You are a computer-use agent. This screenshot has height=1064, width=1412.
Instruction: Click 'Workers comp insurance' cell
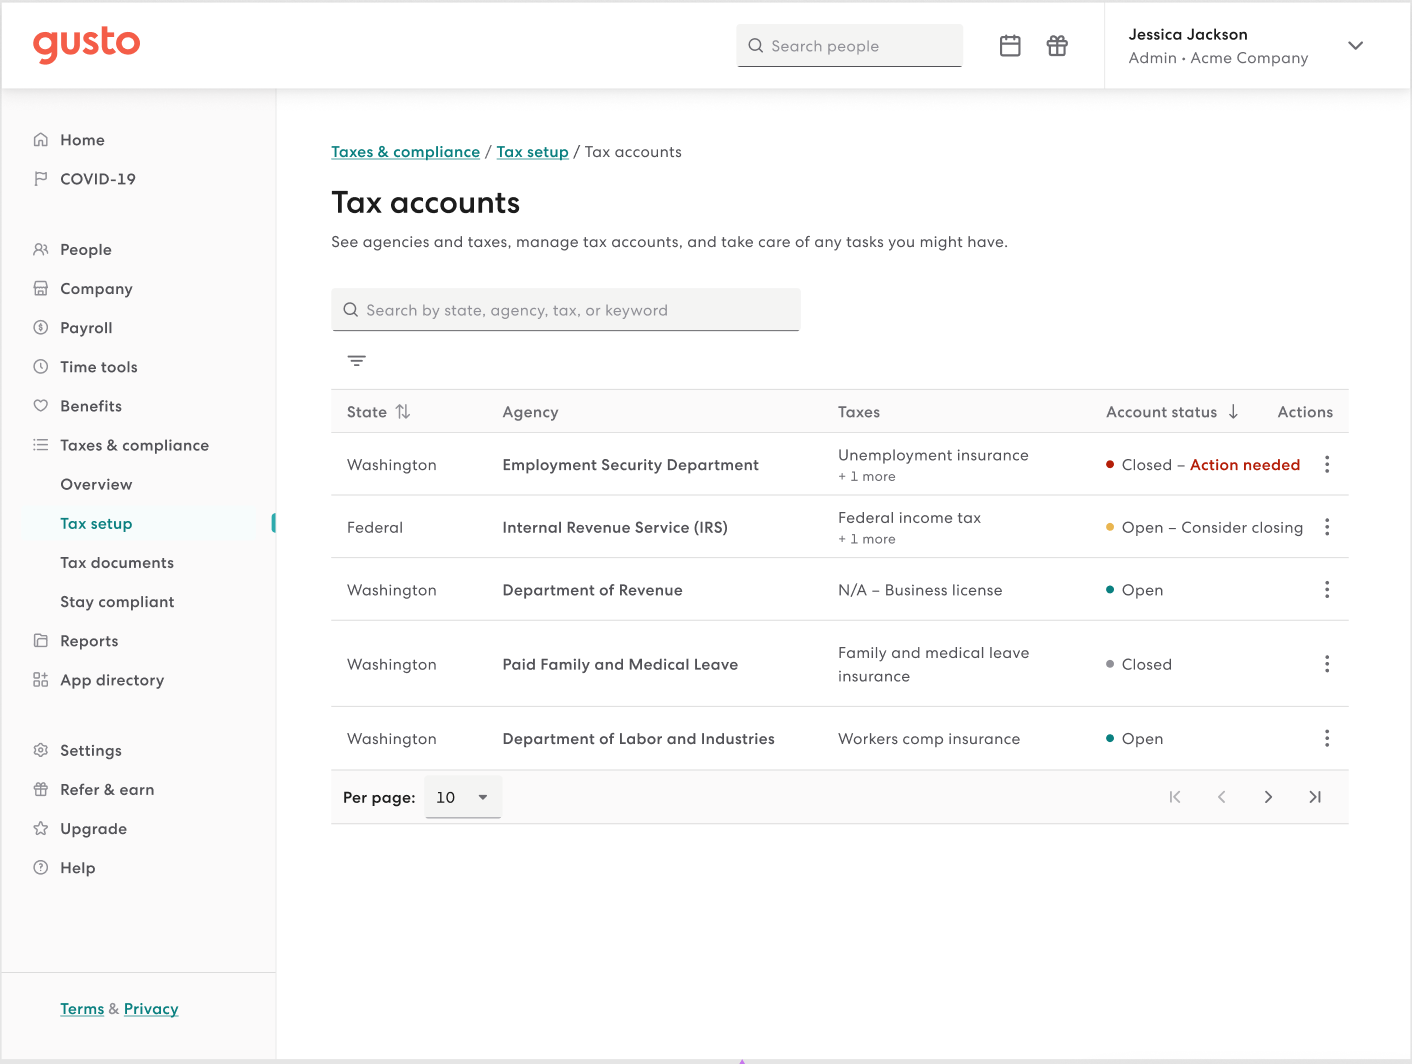point(929,739)
